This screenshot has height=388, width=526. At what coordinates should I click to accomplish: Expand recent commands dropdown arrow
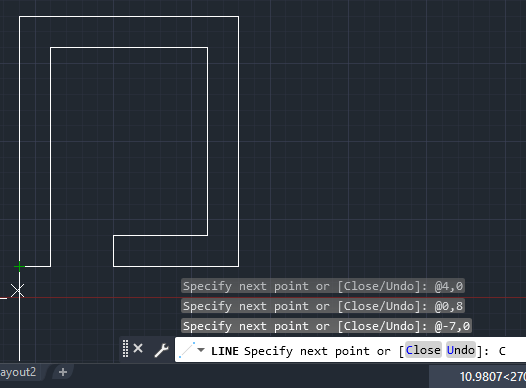(x=201, y=350)
